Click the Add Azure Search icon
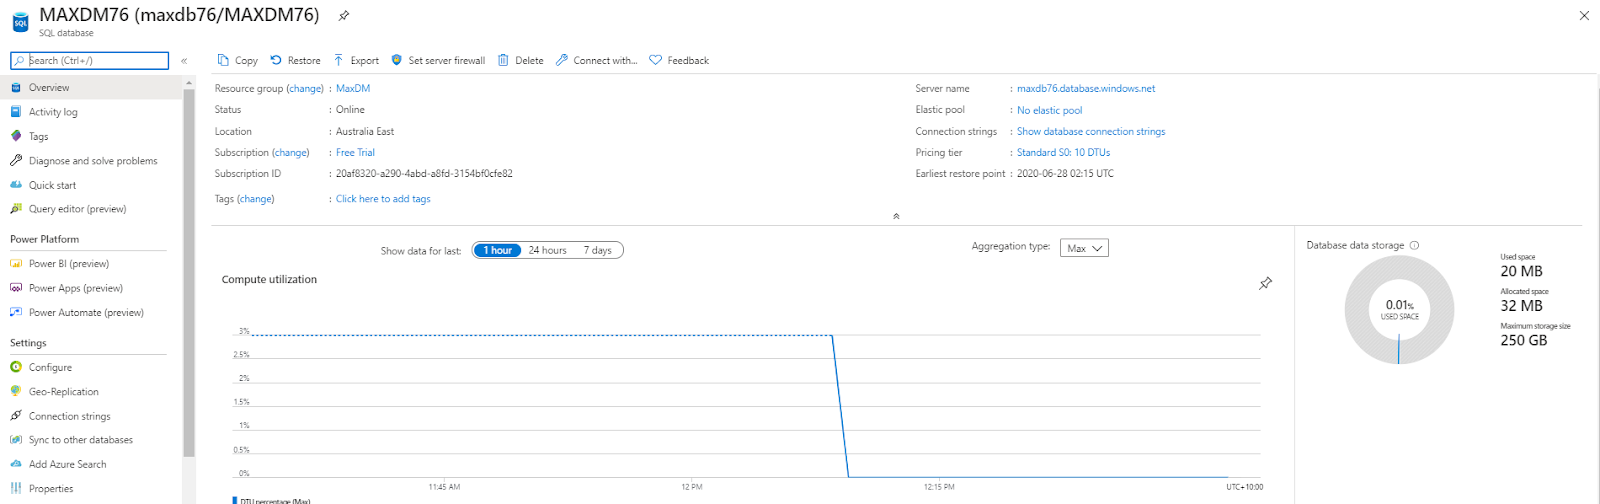 click(16, 464)
